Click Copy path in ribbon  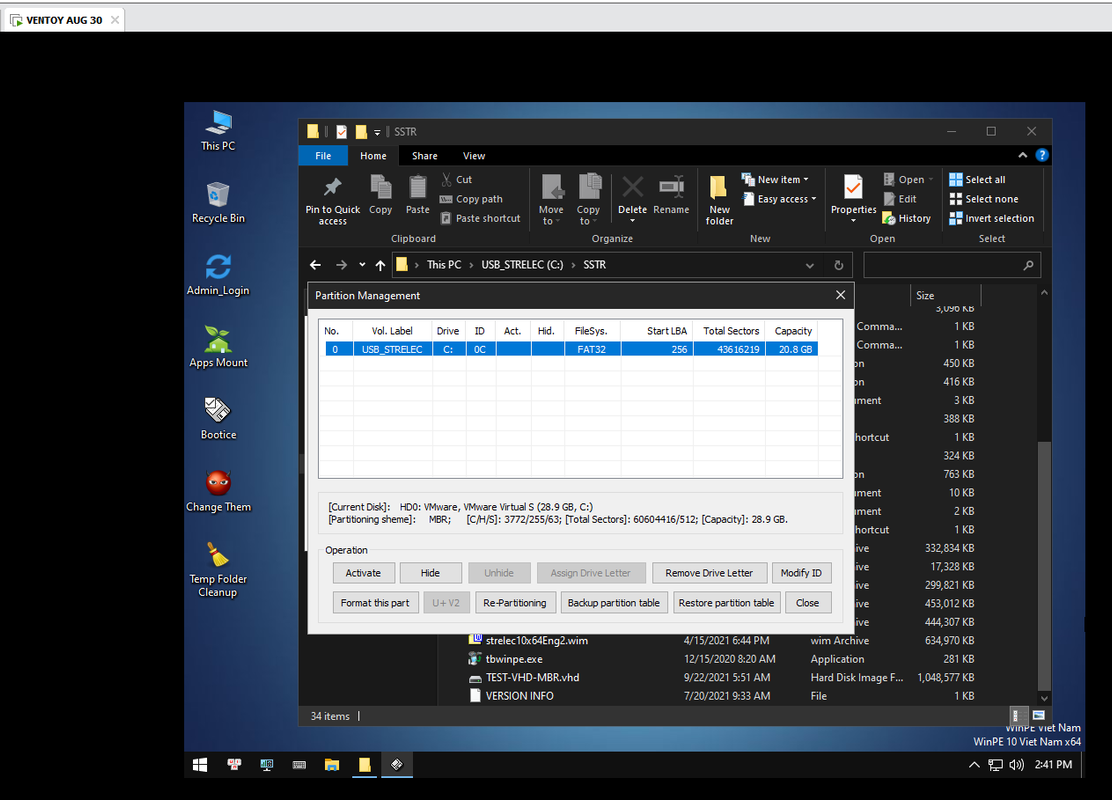click(x=472, y=199)
